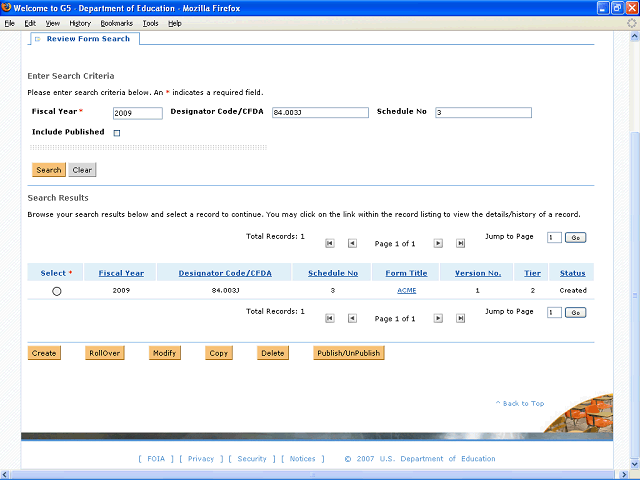
Task: Select the radio button for ACME record
Action: click(57, 291)
